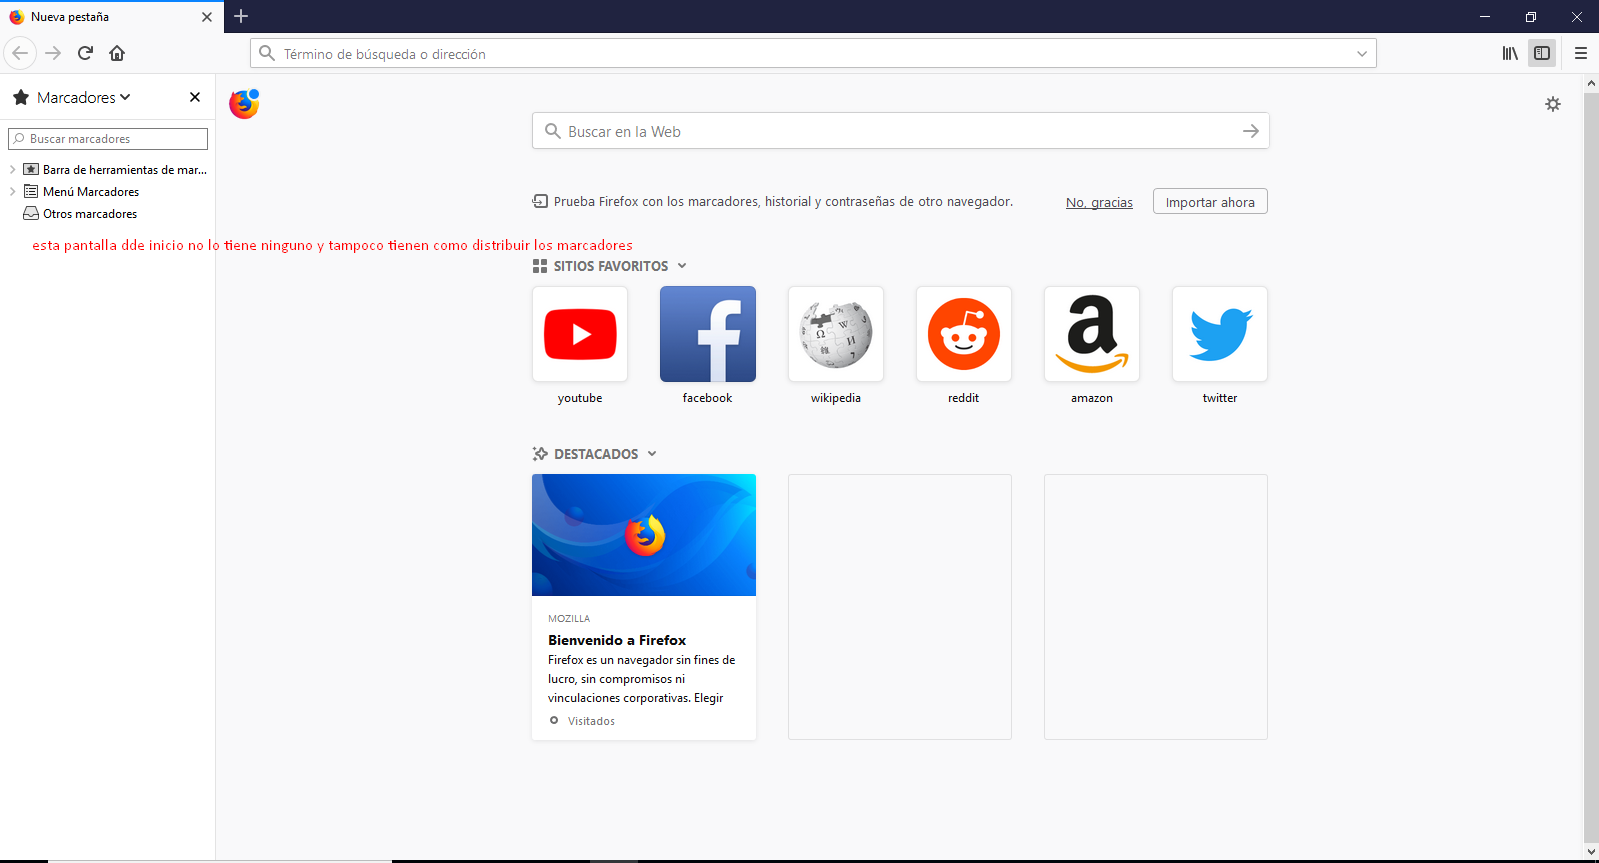The height and width of the screenshot is (863, 1599).
Task: Decline import via No, gracias link
Action: [1099, 202]
